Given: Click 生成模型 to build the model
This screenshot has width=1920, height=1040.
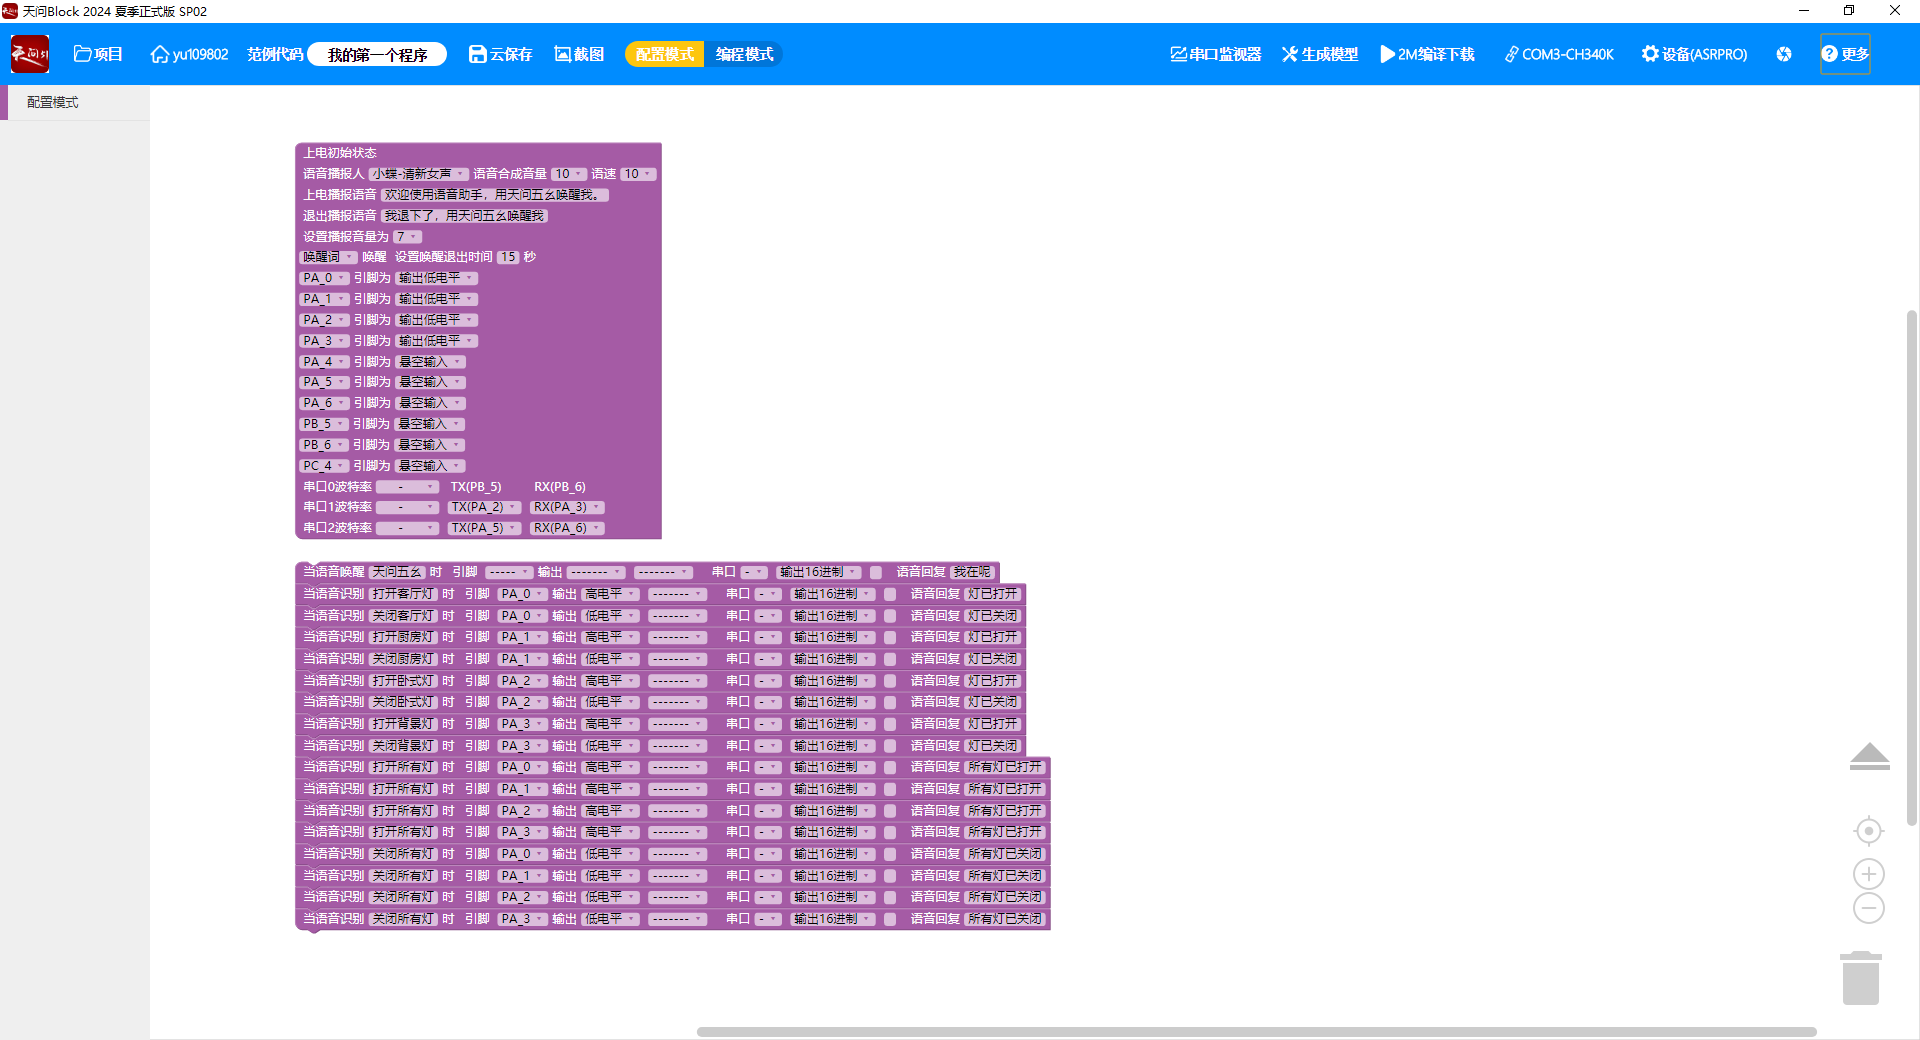Looking at the screenshot, I should click(x=1320, y=54).
